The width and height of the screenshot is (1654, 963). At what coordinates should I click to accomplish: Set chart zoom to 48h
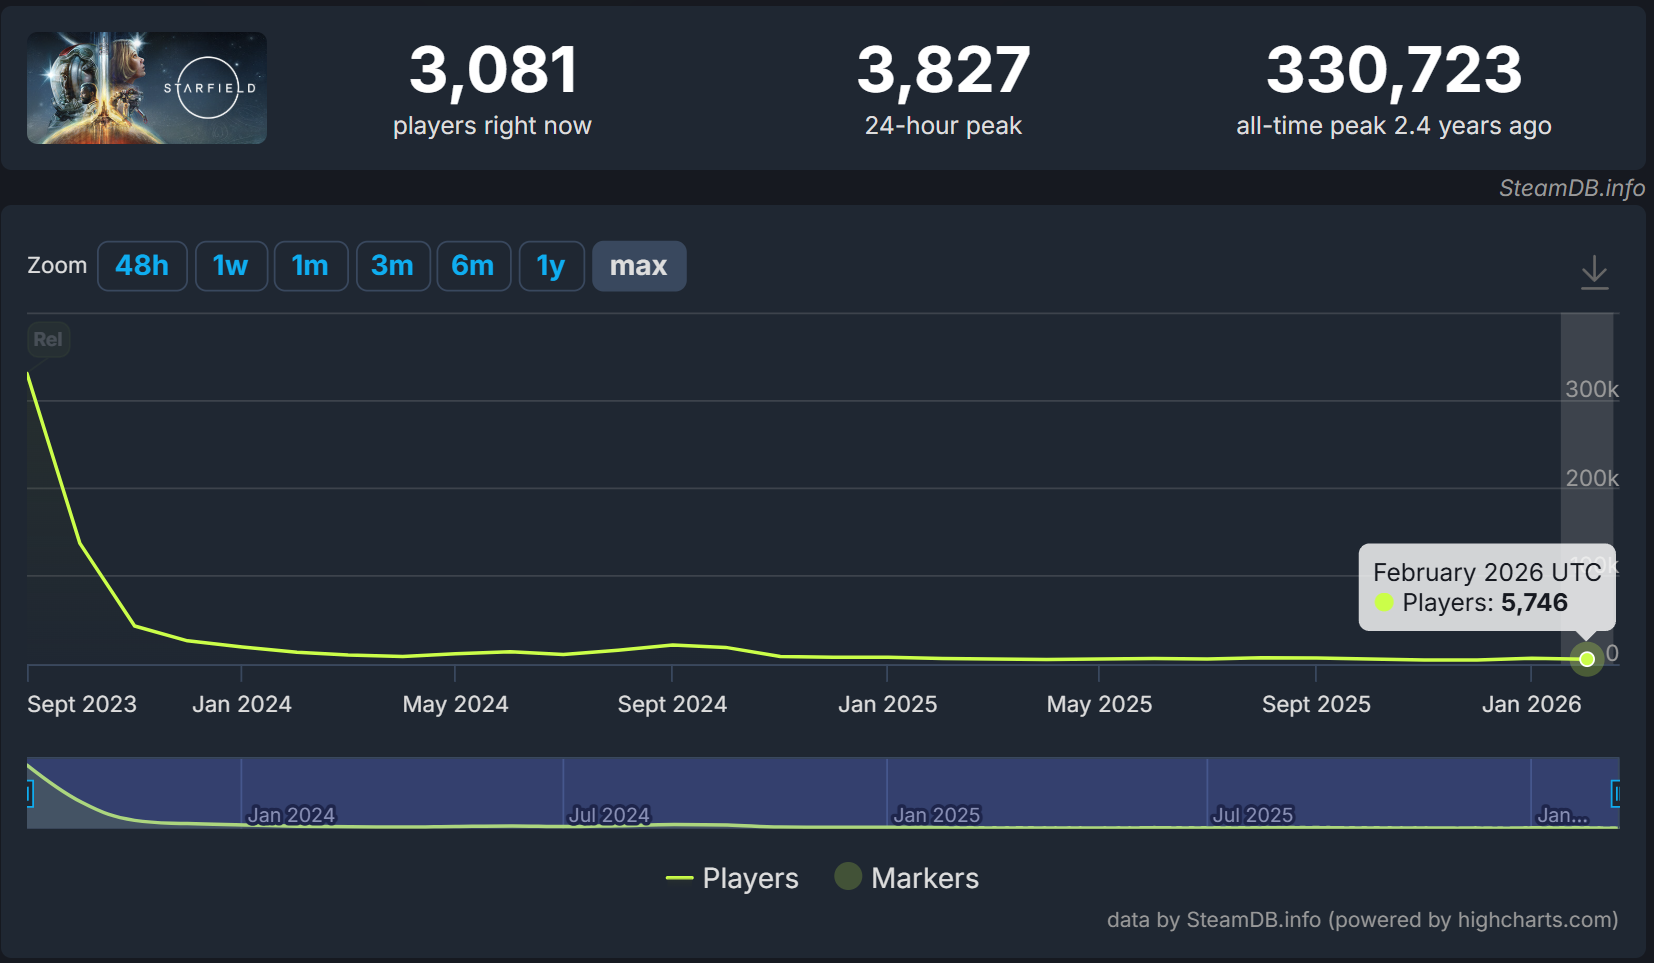pyautogui.click(x=142, y=266)
